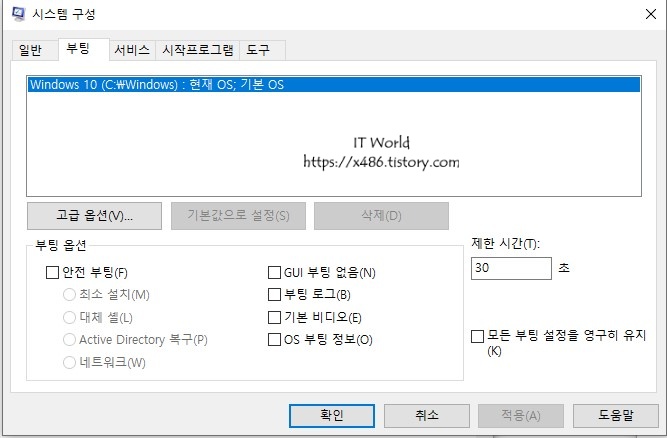The image size is (667, 438).
Task: Click the 시스템 구성 title bar icon
Action: coord(18,14)
